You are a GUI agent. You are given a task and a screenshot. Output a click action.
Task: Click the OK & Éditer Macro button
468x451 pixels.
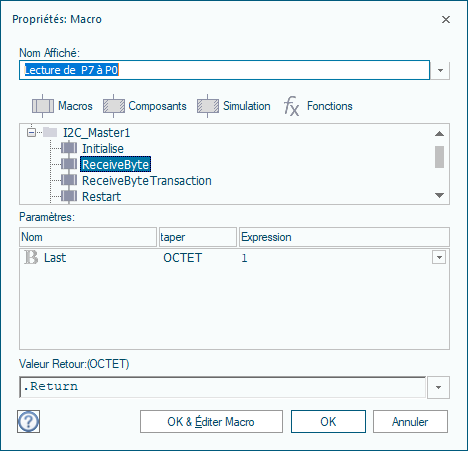(x=211, y=422)
